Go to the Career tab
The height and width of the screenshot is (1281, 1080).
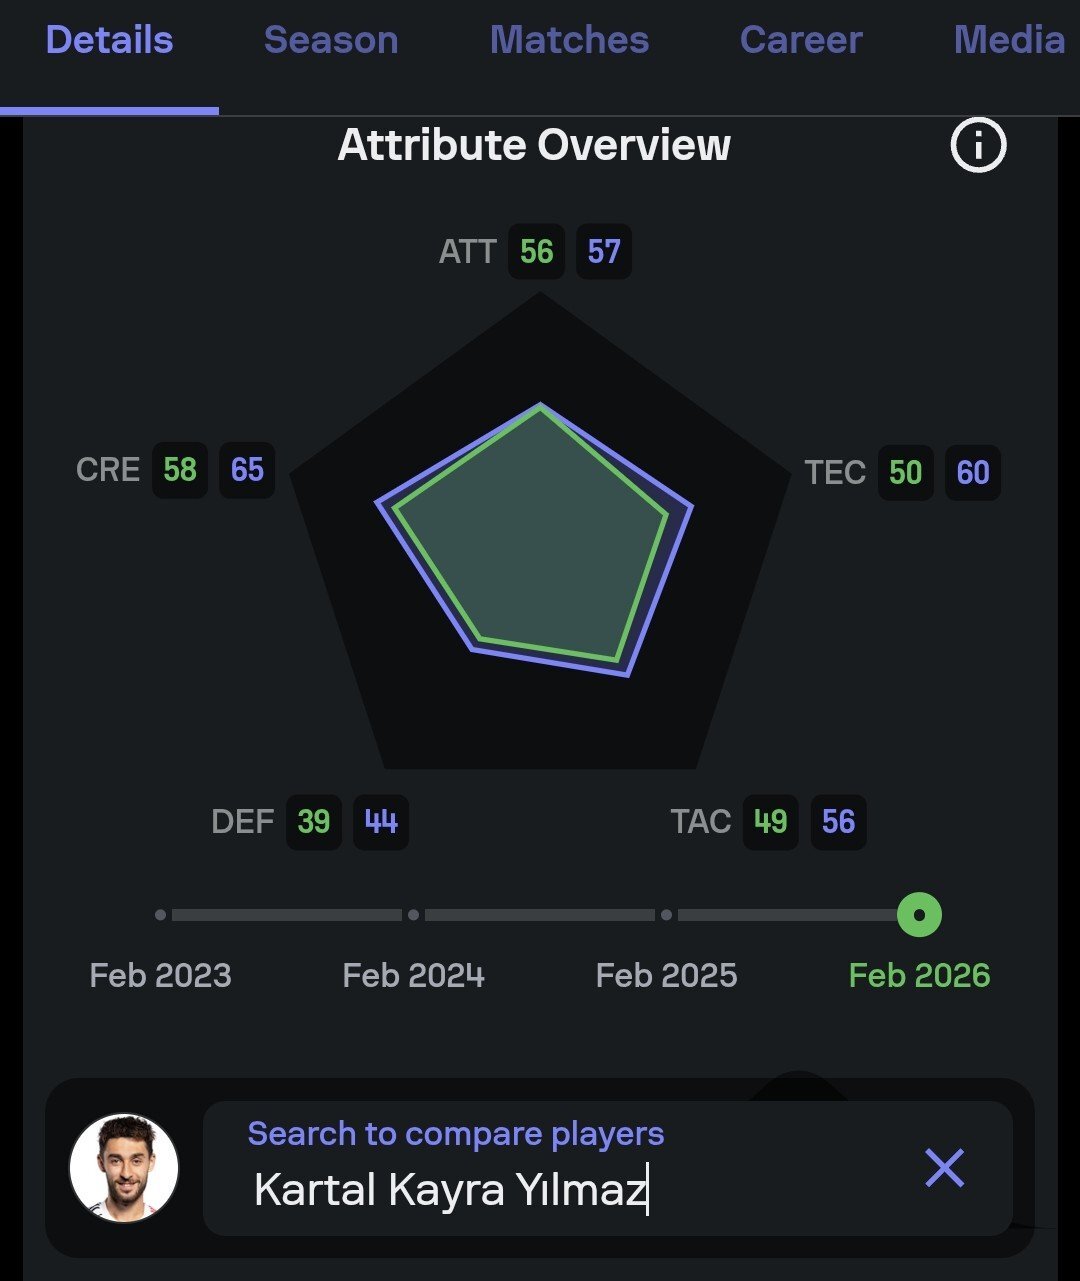(x=800, y=41)
